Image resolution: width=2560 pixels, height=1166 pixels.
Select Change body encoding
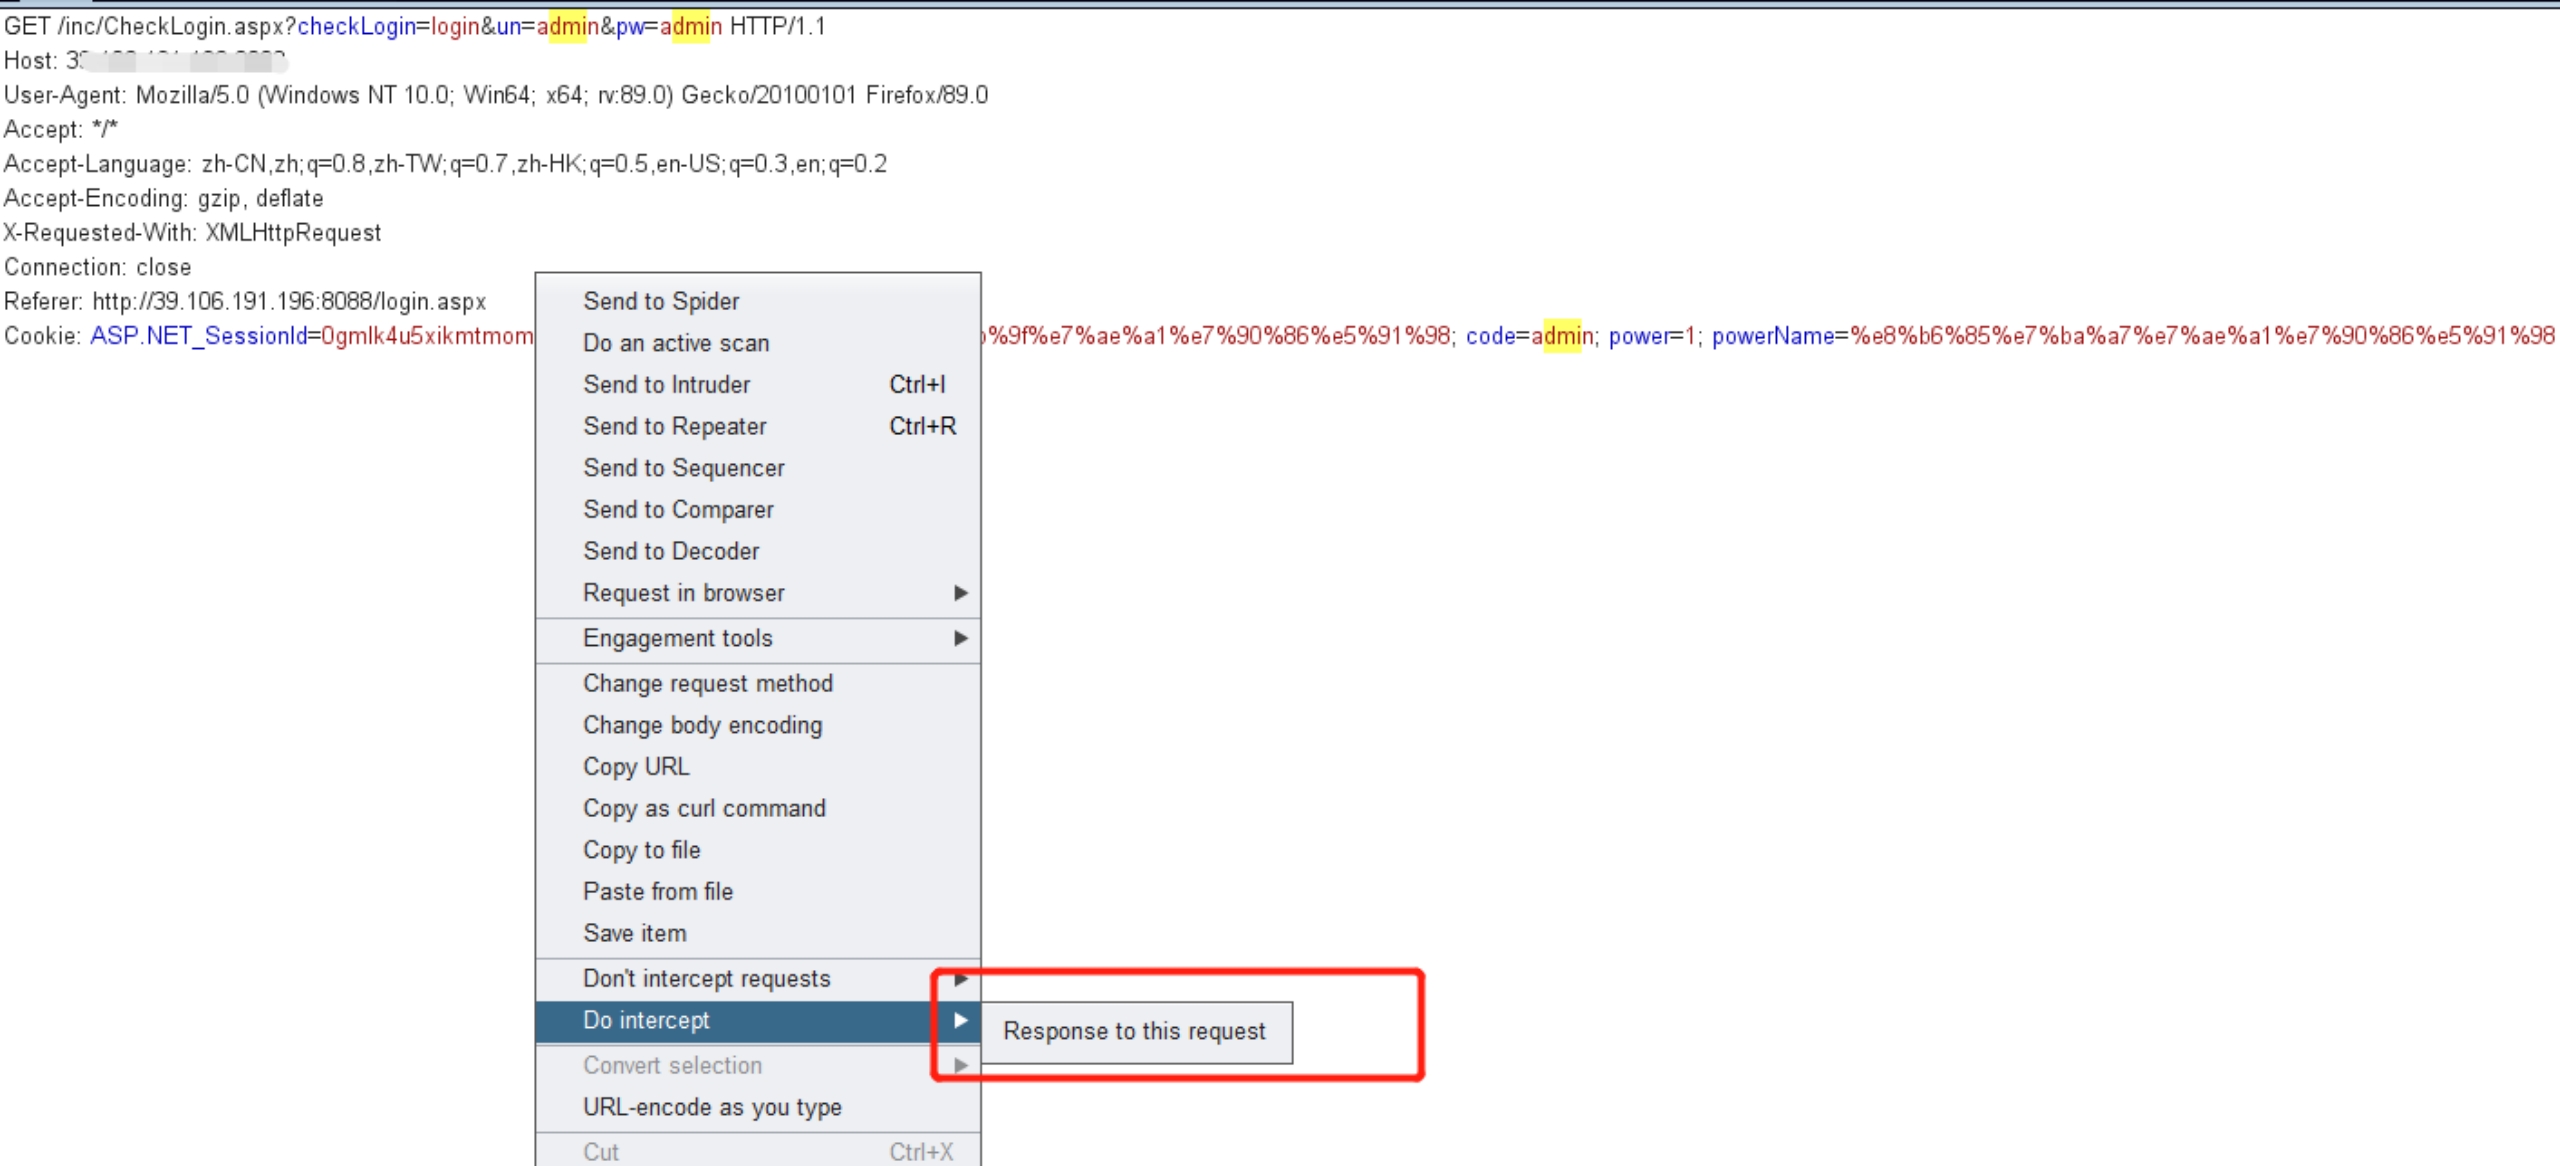(x=702, y=725)
